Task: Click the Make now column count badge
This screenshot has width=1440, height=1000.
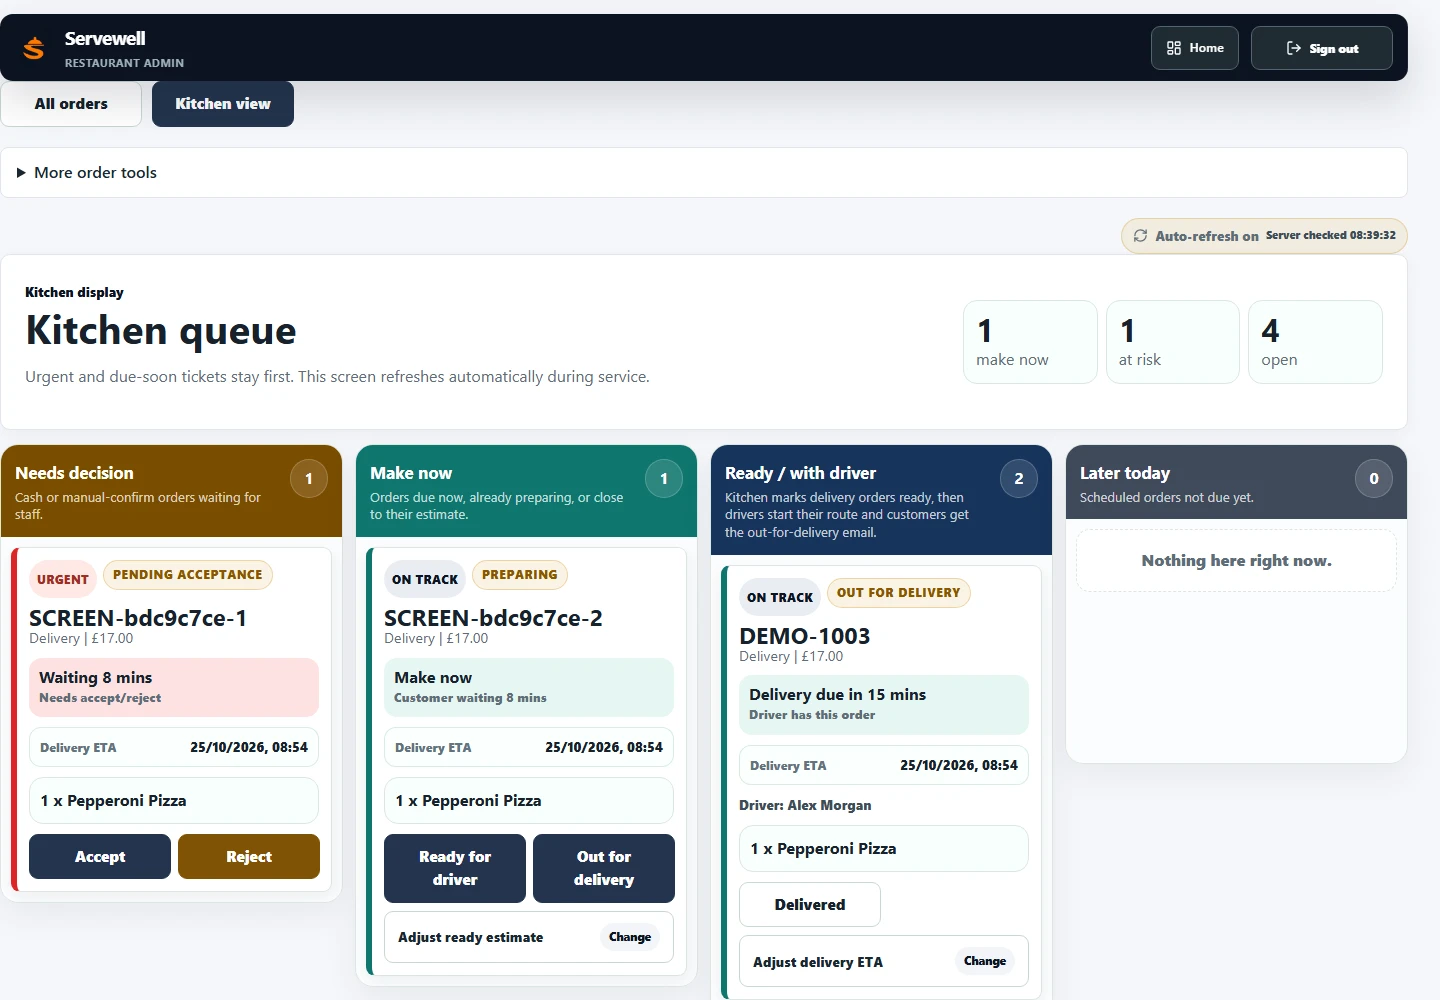Action: [664, 479]
